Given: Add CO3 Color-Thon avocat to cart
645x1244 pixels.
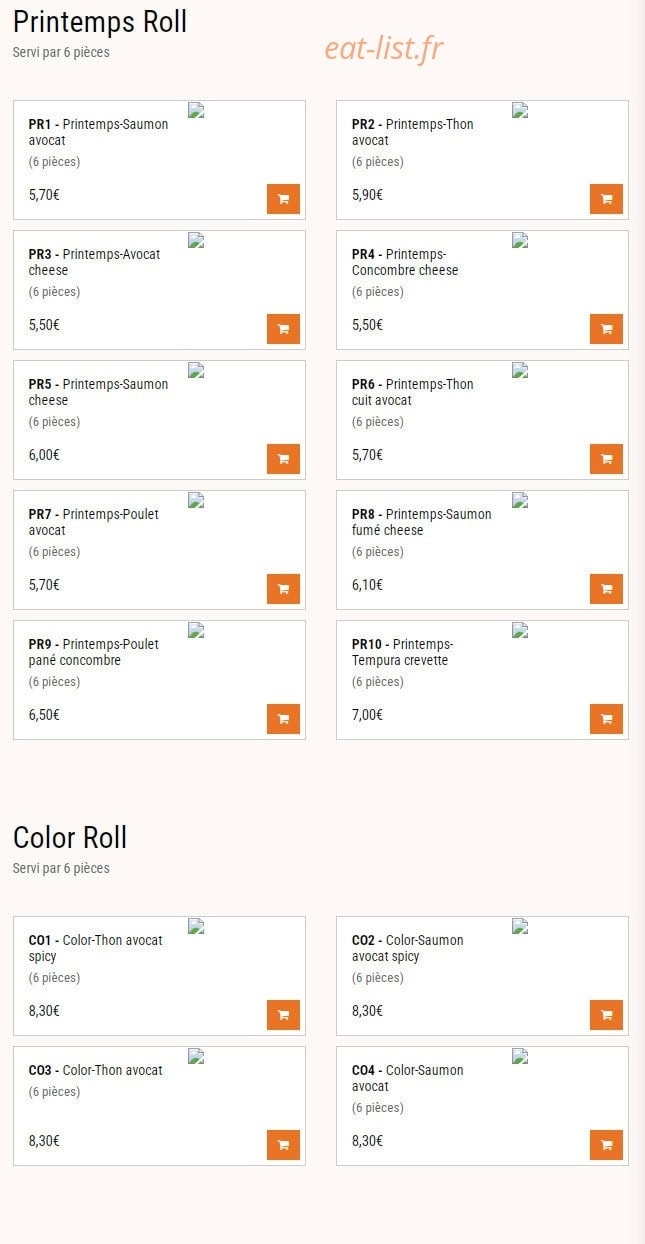Looking at the screenshot, I should [x=283, y=1145].
